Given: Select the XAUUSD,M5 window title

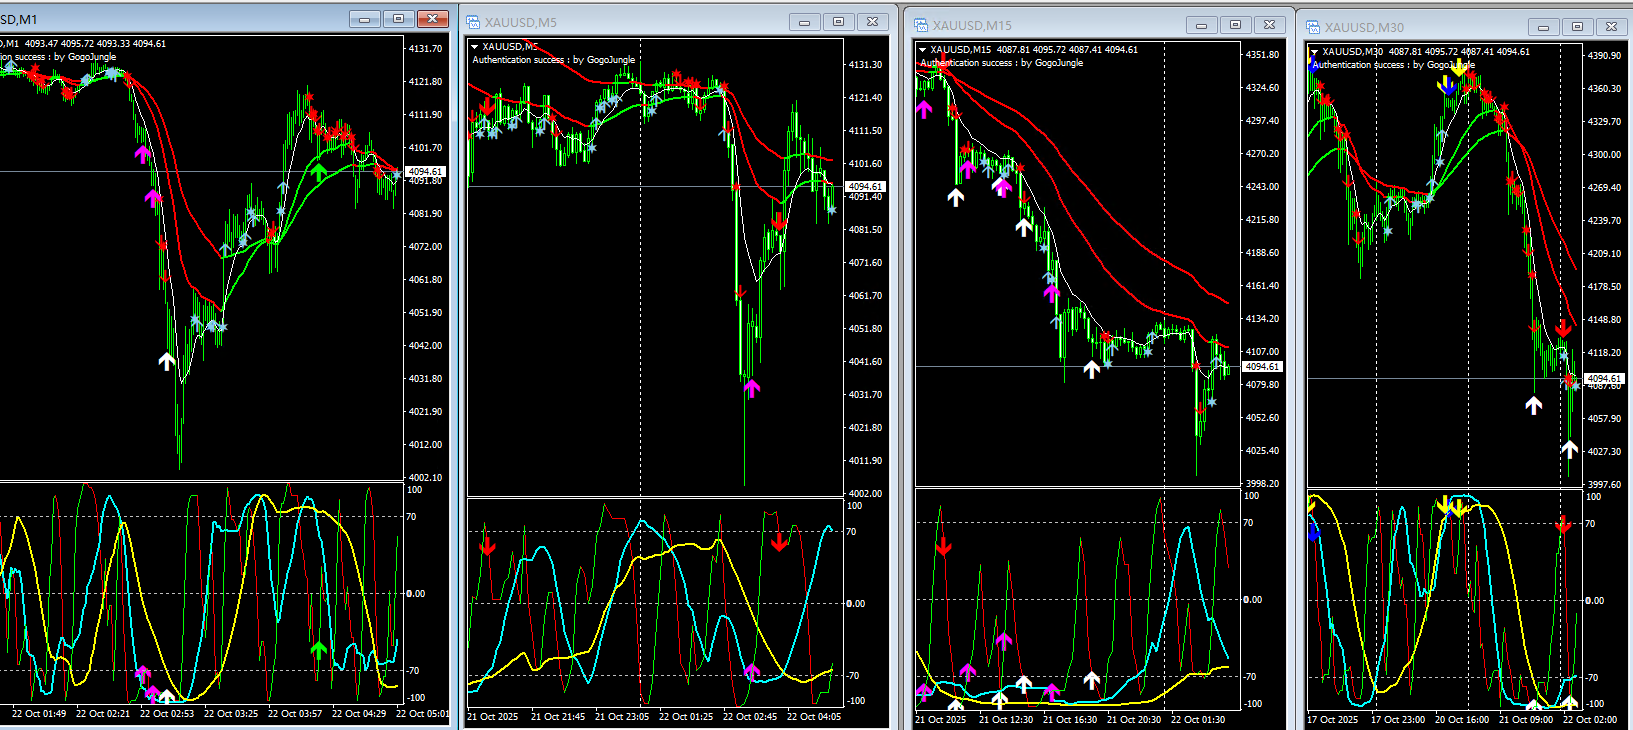Looking at the screenshot, I should [x=521, y=22].
